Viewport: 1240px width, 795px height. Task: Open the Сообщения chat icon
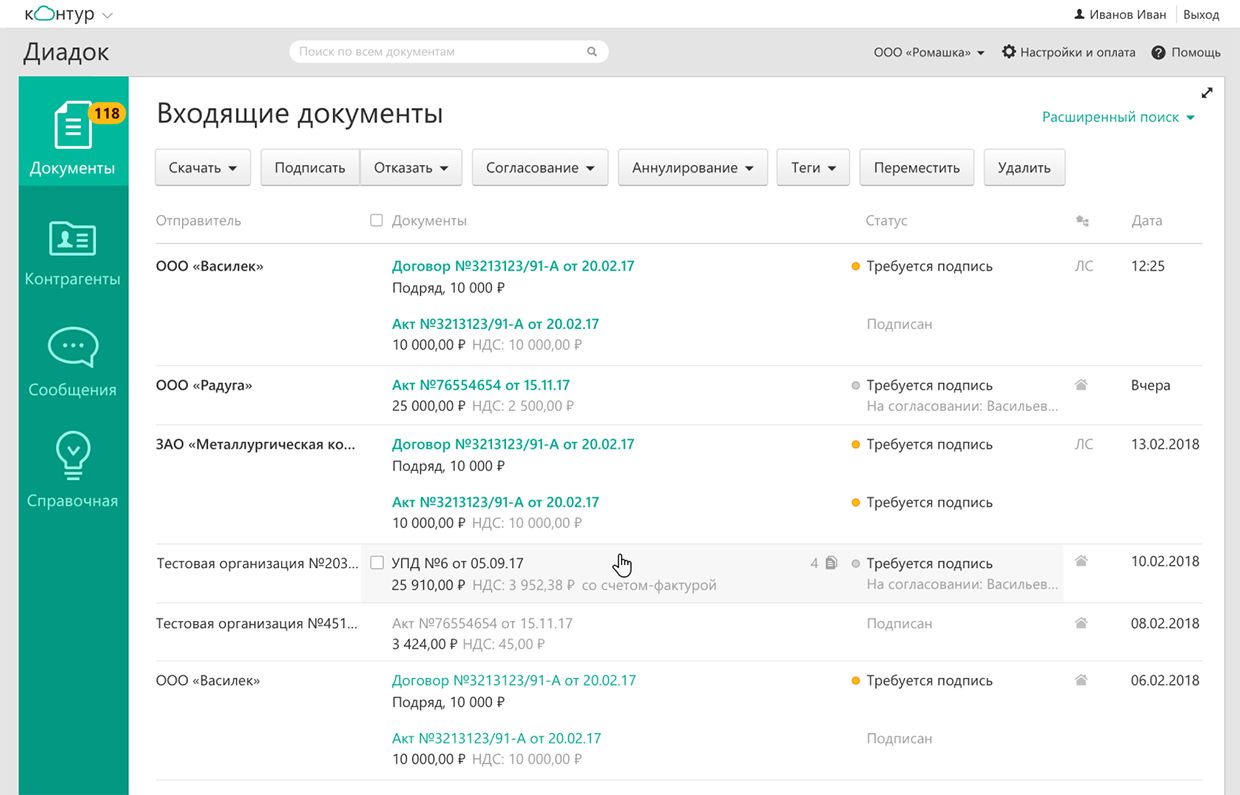tap(72, 350)
